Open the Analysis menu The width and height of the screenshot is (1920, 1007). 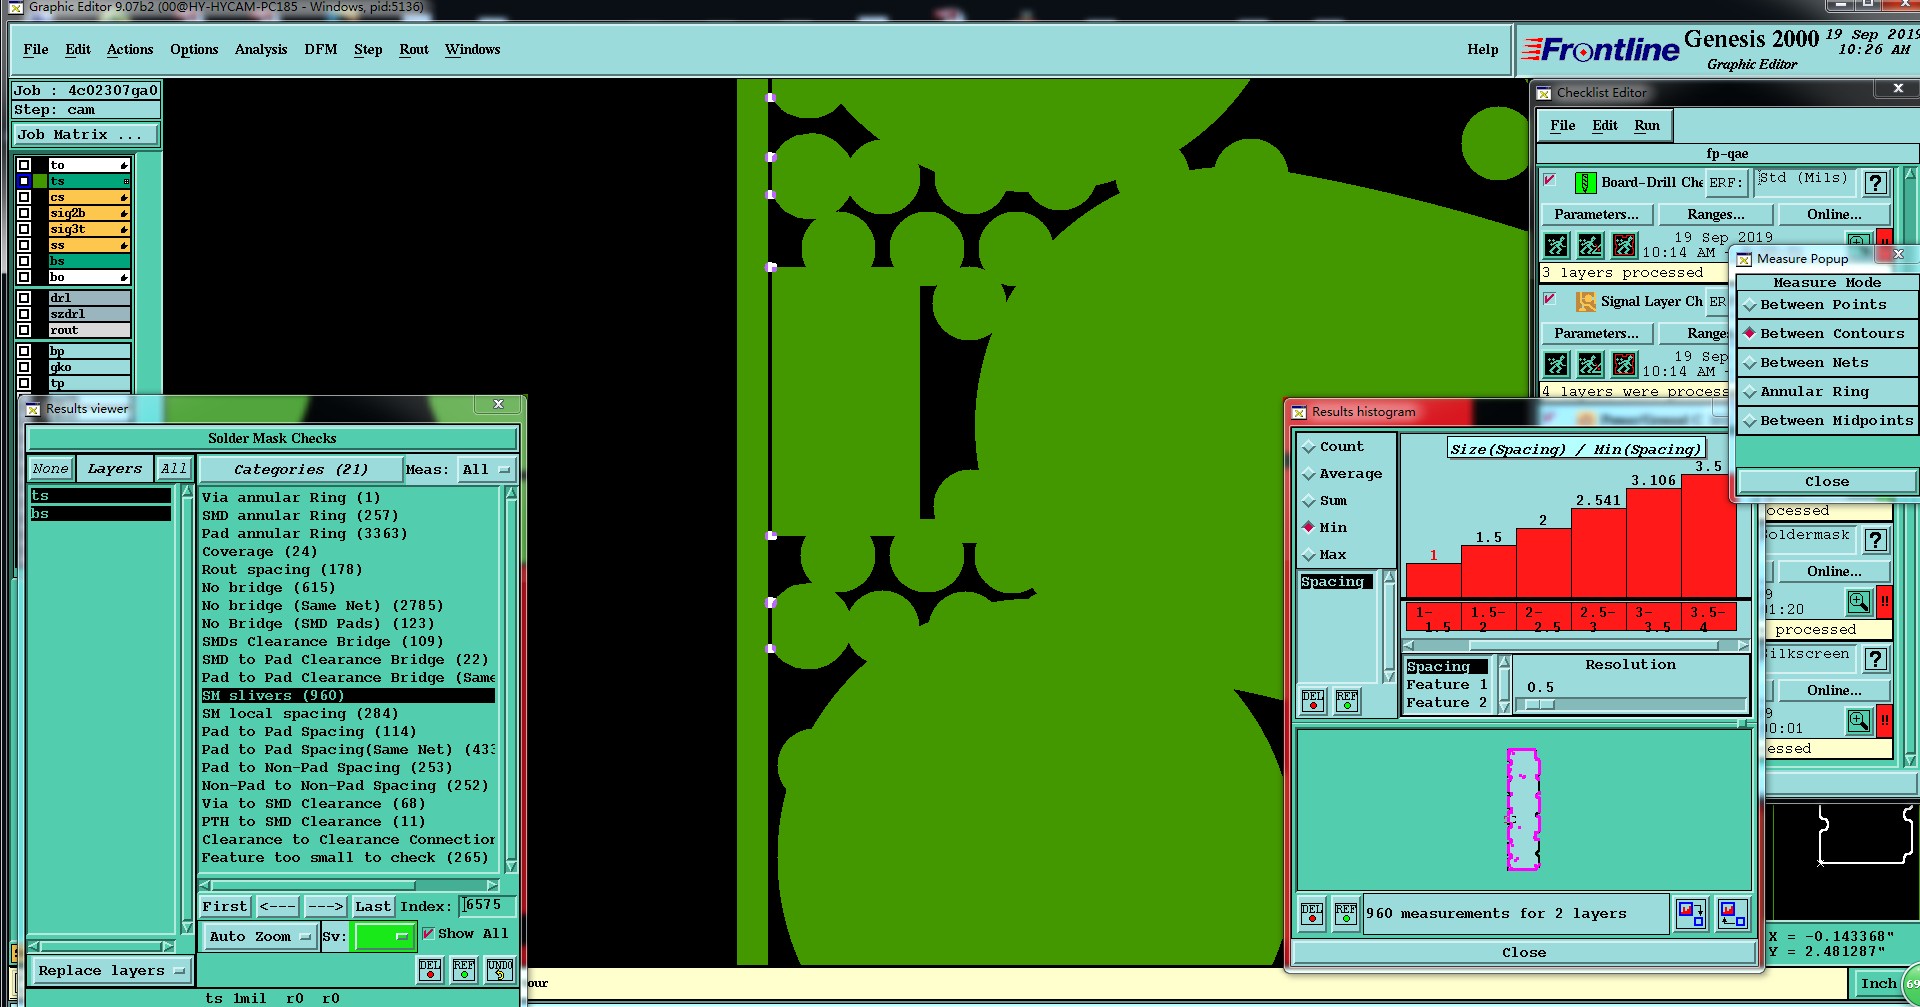click(261, 49)
